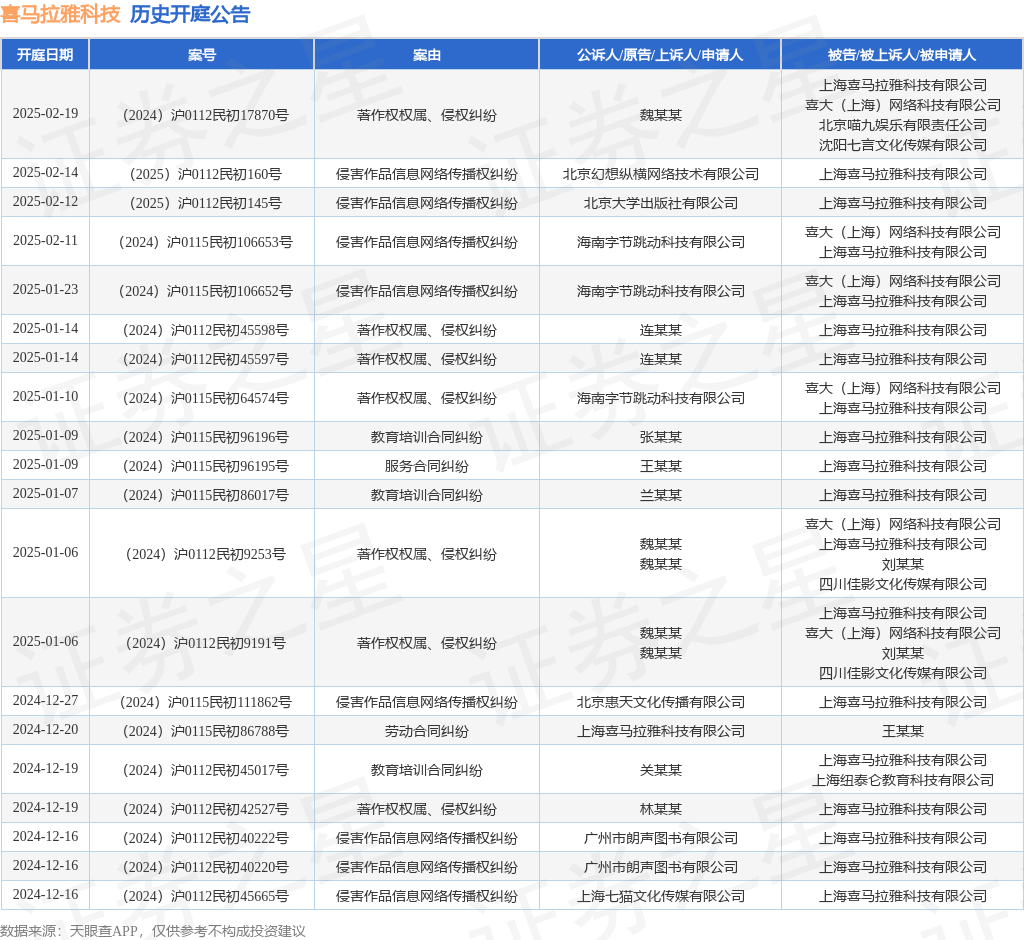Click the 公诉人/原告/上诉人/申请人 column header
This screenshot has height=940, width=1024.
click(x=660, y=55)
